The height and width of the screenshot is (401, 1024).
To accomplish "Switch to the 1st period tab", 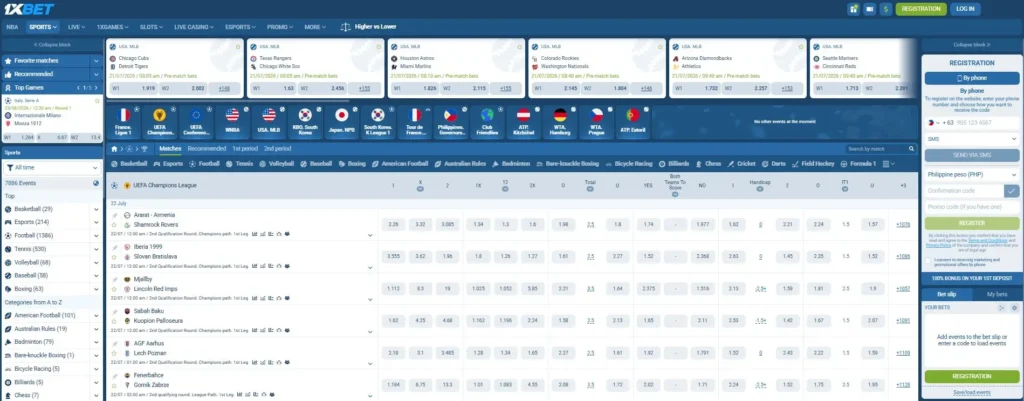I will click(245, 149).
